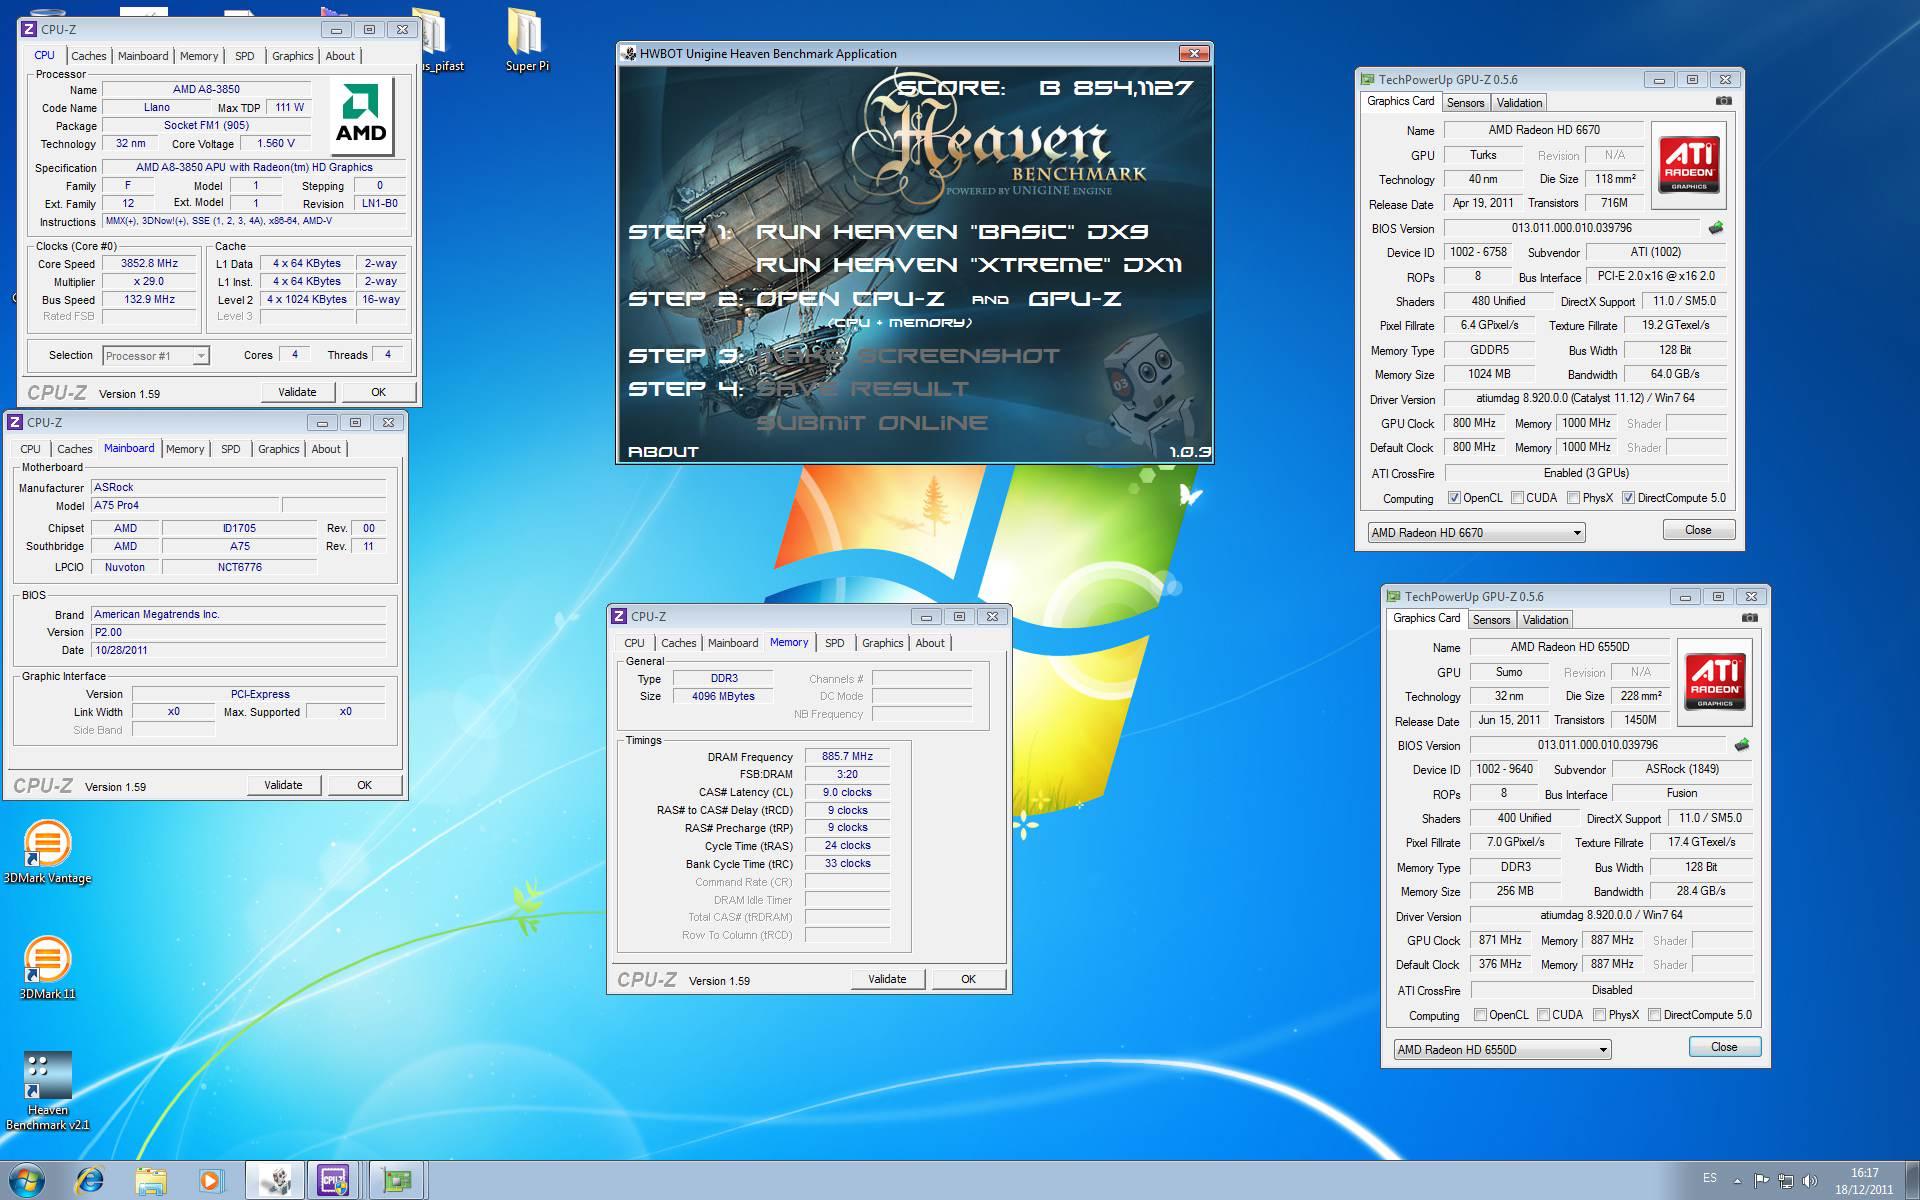The height and width of the screenshot is (1200, 1920).
Task: Toggle OpenCL checkbox in HD 6670 GPU-Z
Action: (x=1454, y=498)
